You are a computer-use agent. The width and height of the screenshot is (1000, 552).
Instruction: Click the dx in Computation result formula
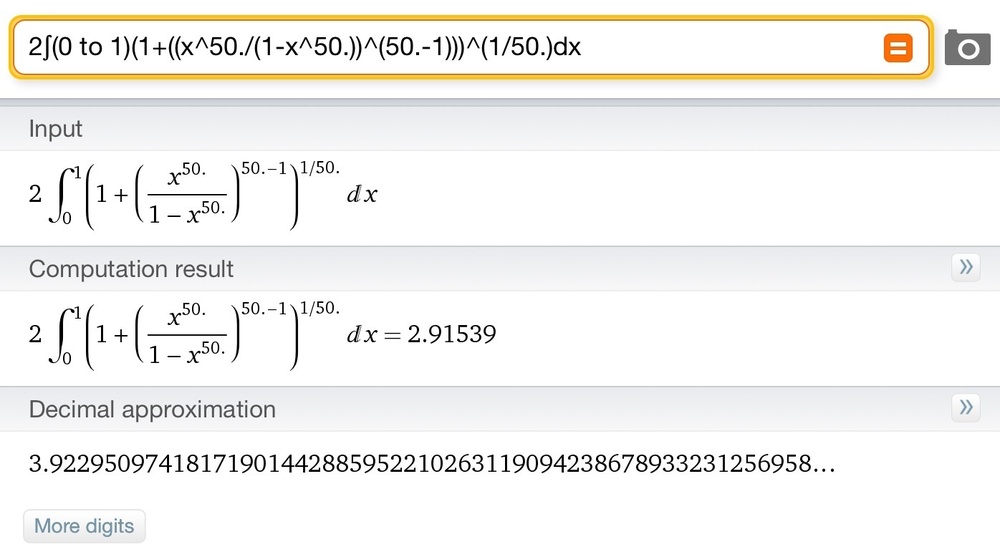pyautogui.click(x=361, y=334)
